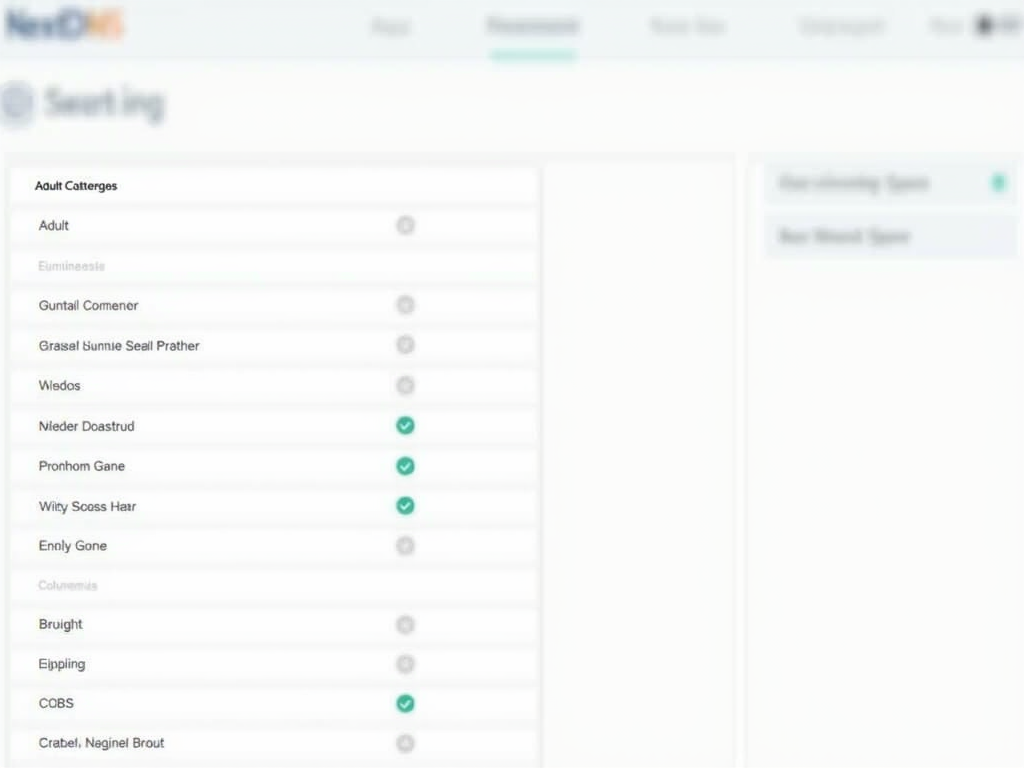
Task: Click the profile icon in top-right corner
Action: click(985, 26)
